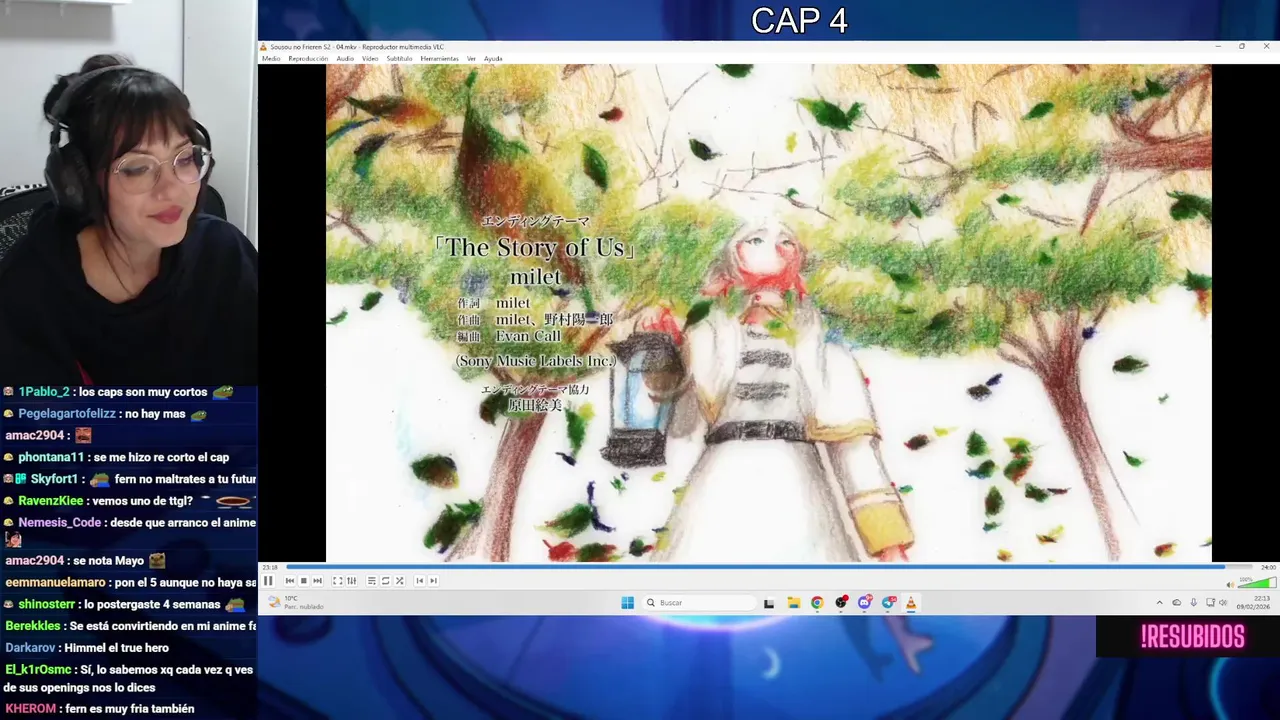Seek on the VLC progress bar
The height and width of the screenshot is (720, 1280).
769,567
